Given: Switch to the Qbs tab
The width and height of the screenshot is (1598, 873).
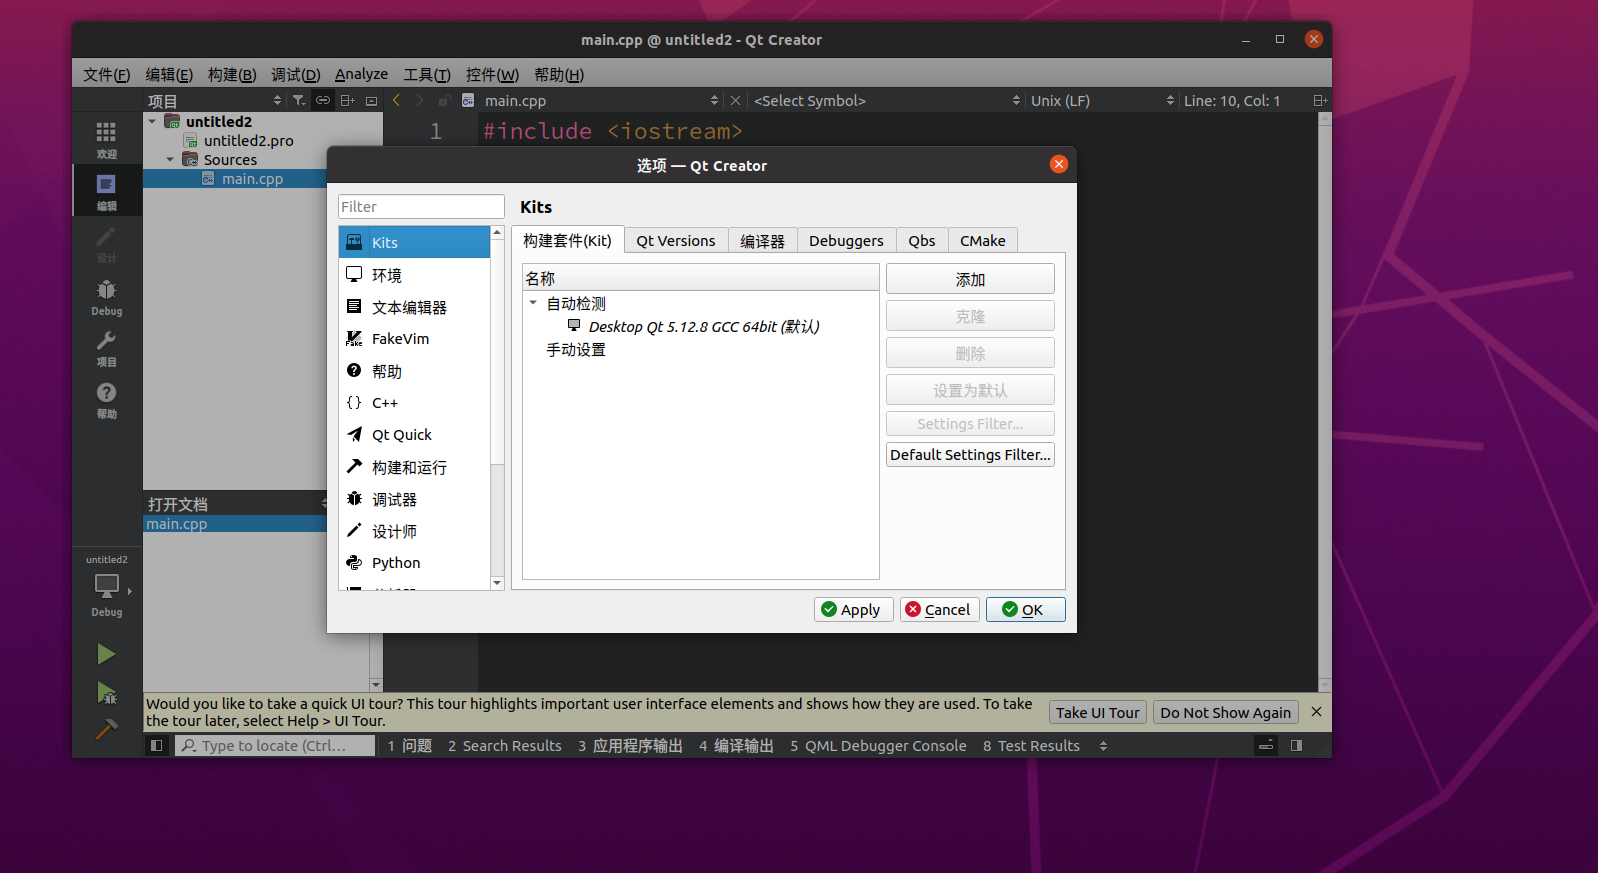Looking at the screenshot, I should click(x=922, y=240).
